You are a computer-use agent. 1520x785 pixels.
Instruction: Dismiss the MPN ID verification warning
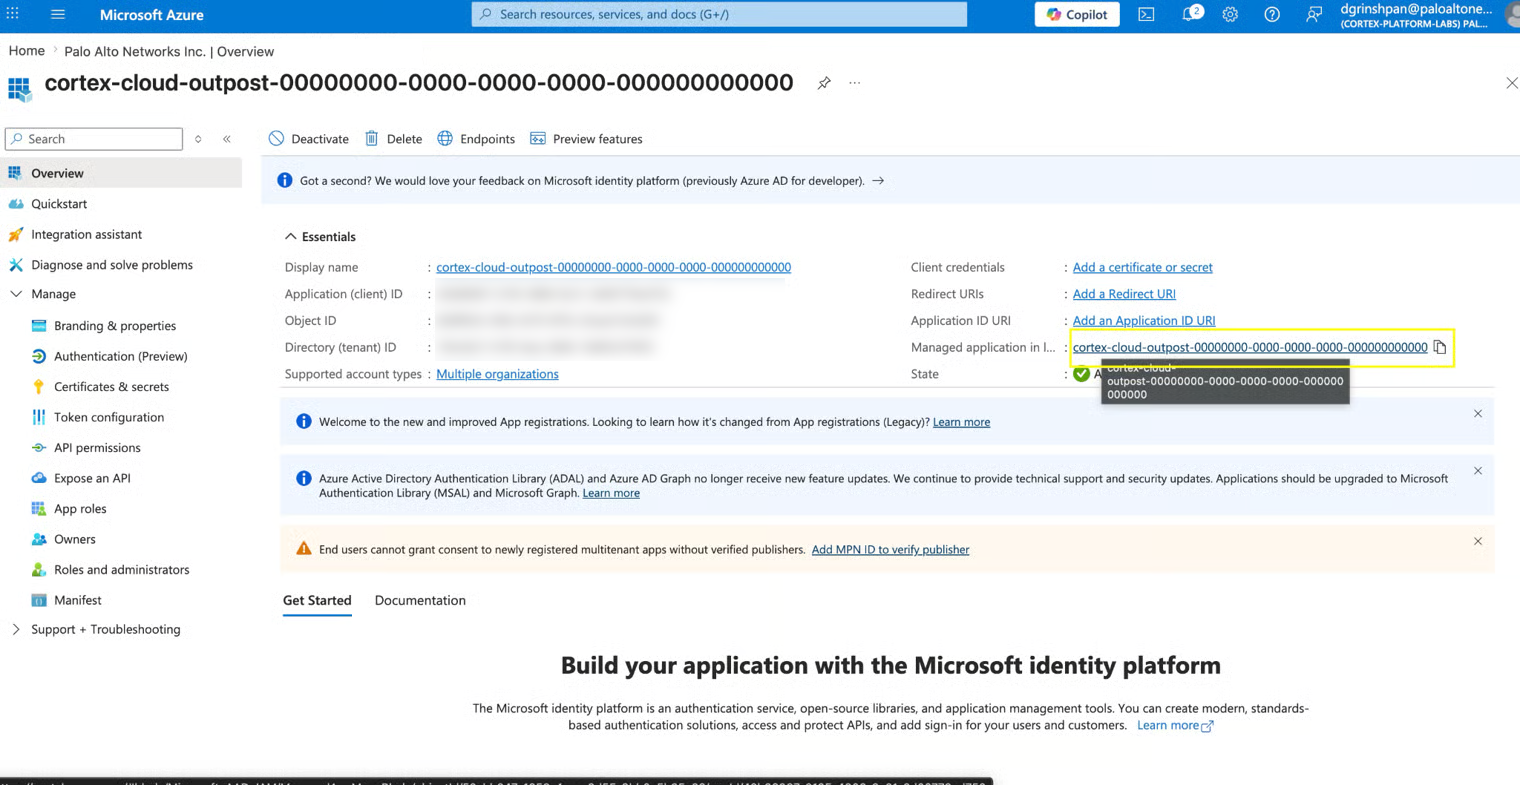pos(1478,541)
